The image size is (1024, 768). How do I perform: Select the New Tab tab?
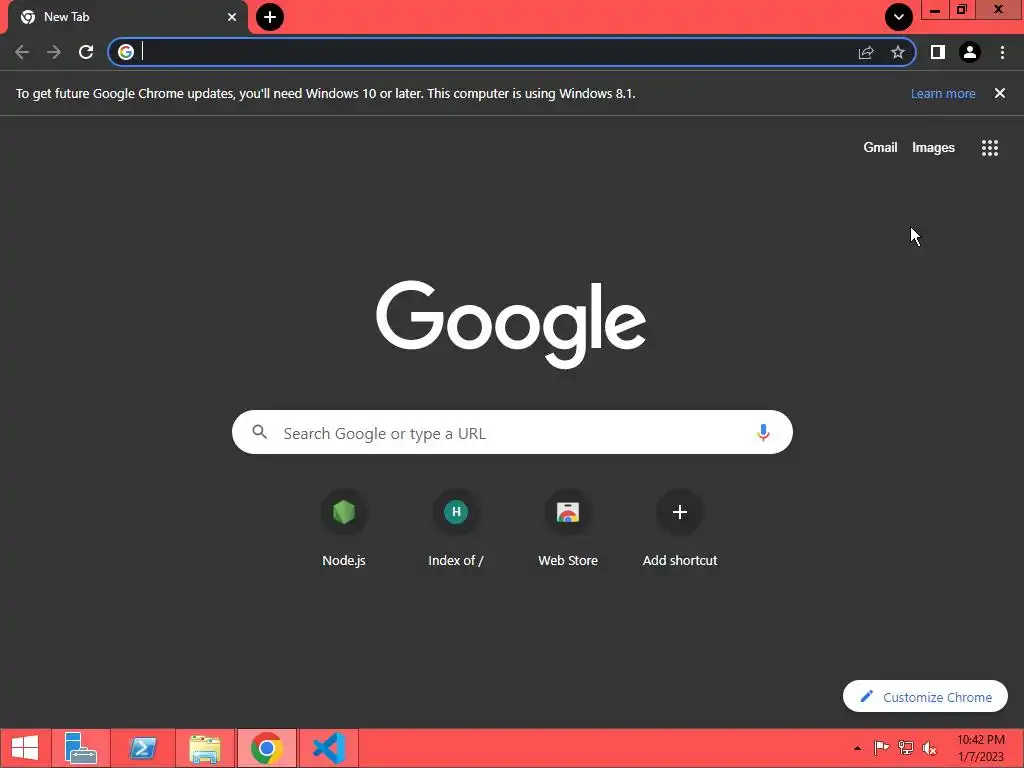pyautogui.click(x=127, y=17)
